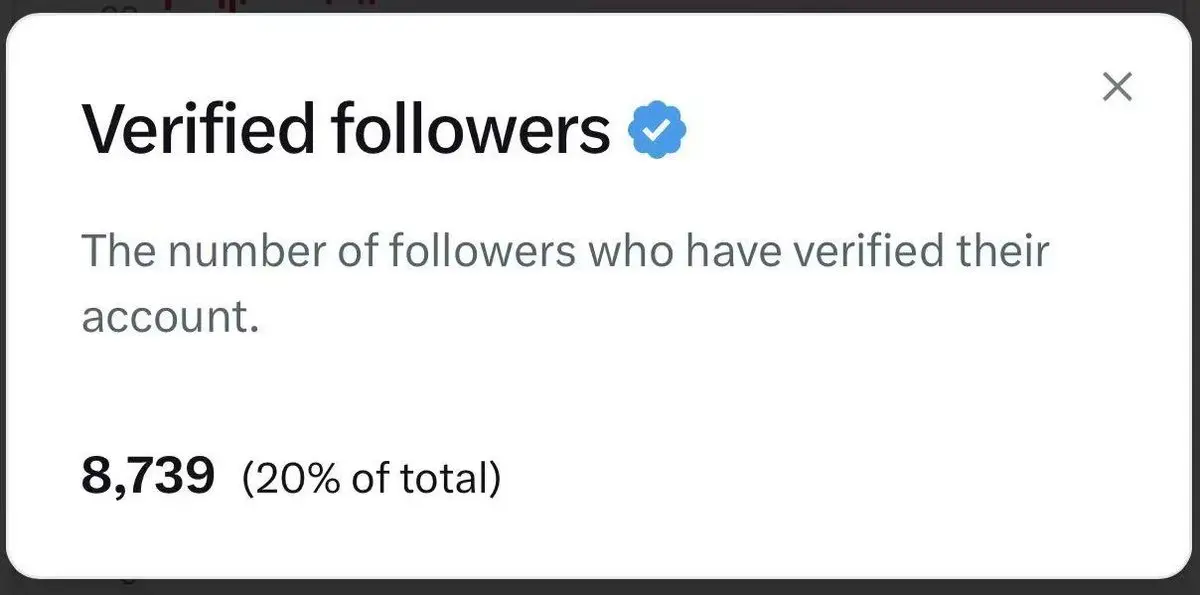Click the dimmed backdrop below the popup
Screen dimensions: 1200x595
click(600, 588)
